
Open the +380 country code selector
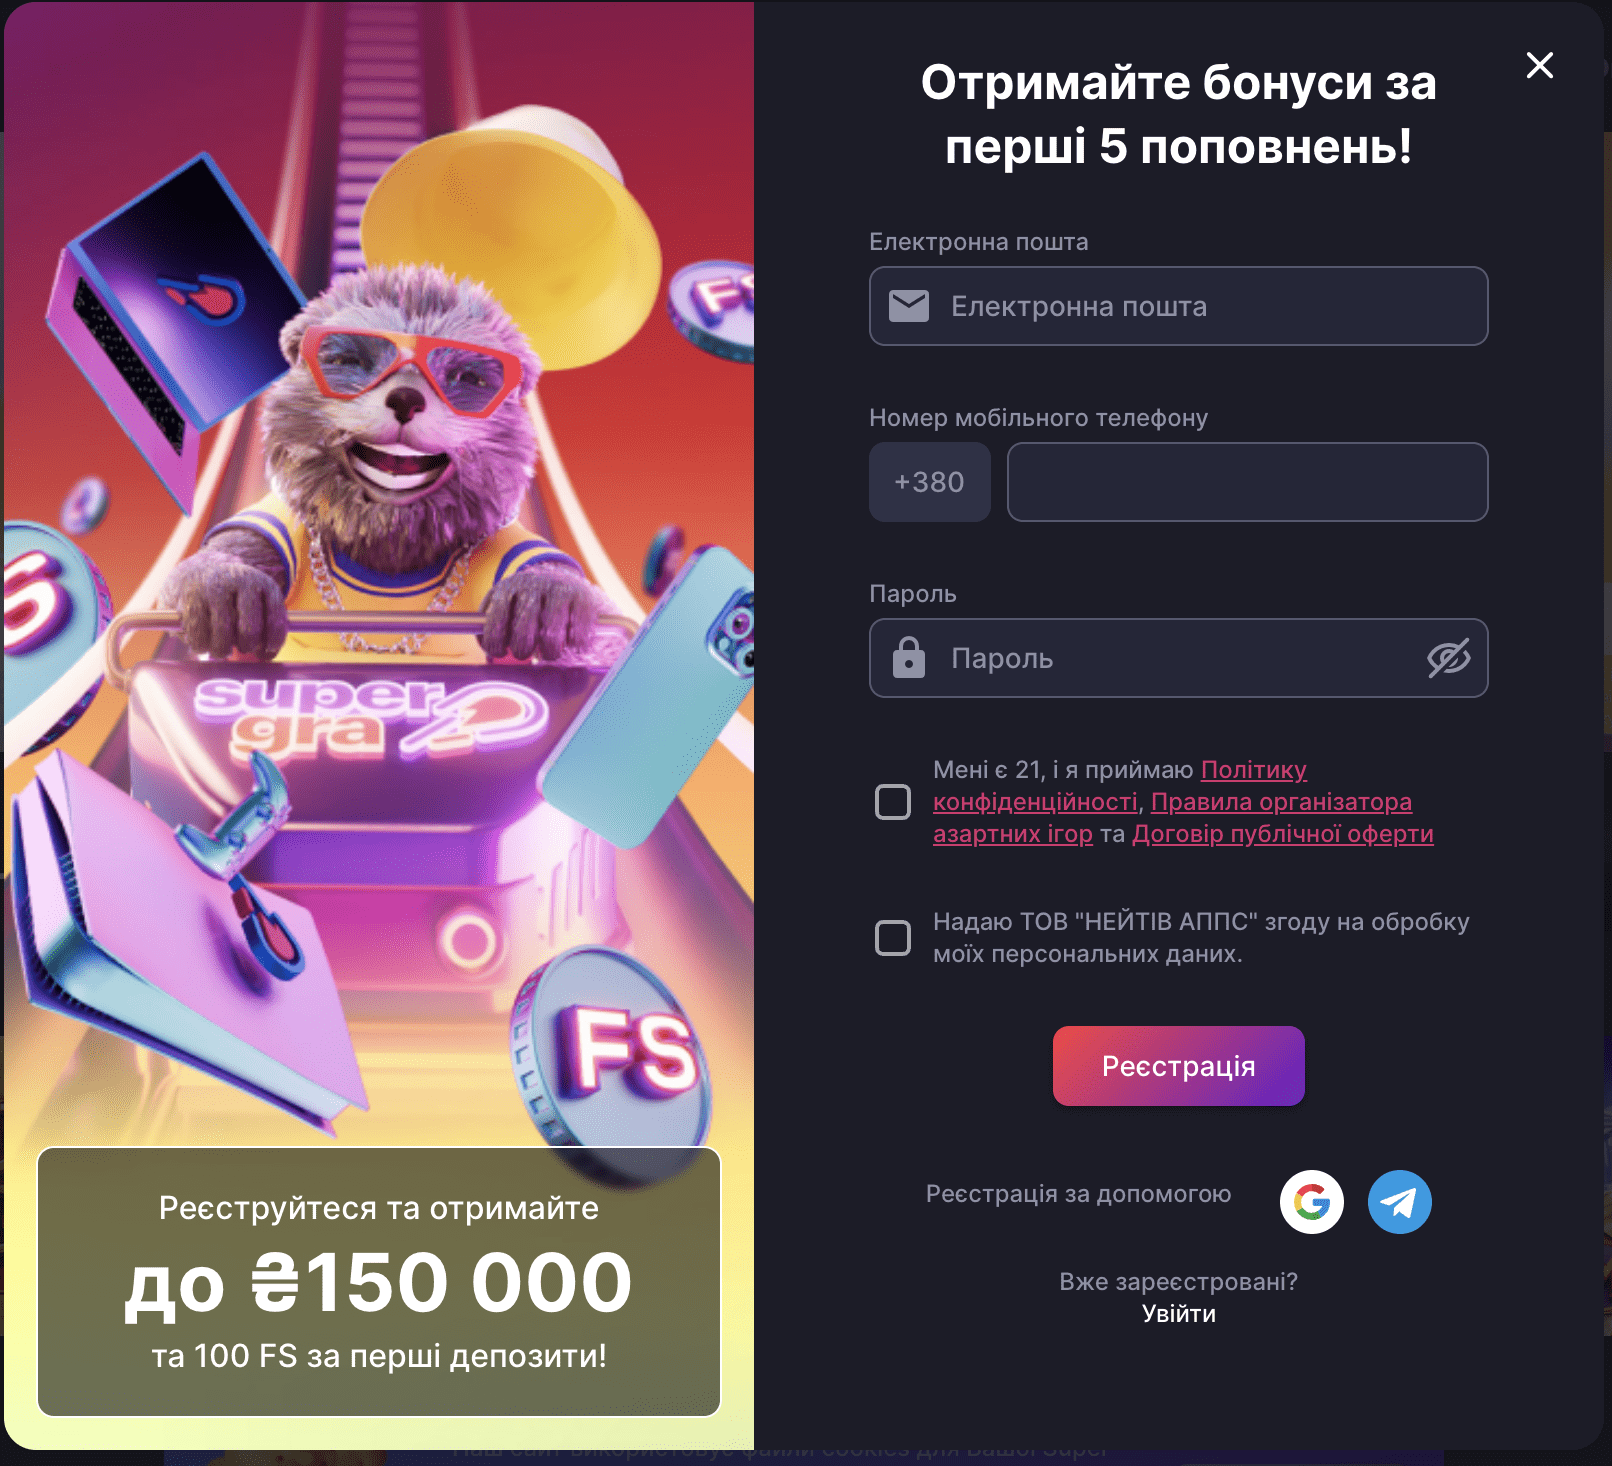[x=929, y=482]
